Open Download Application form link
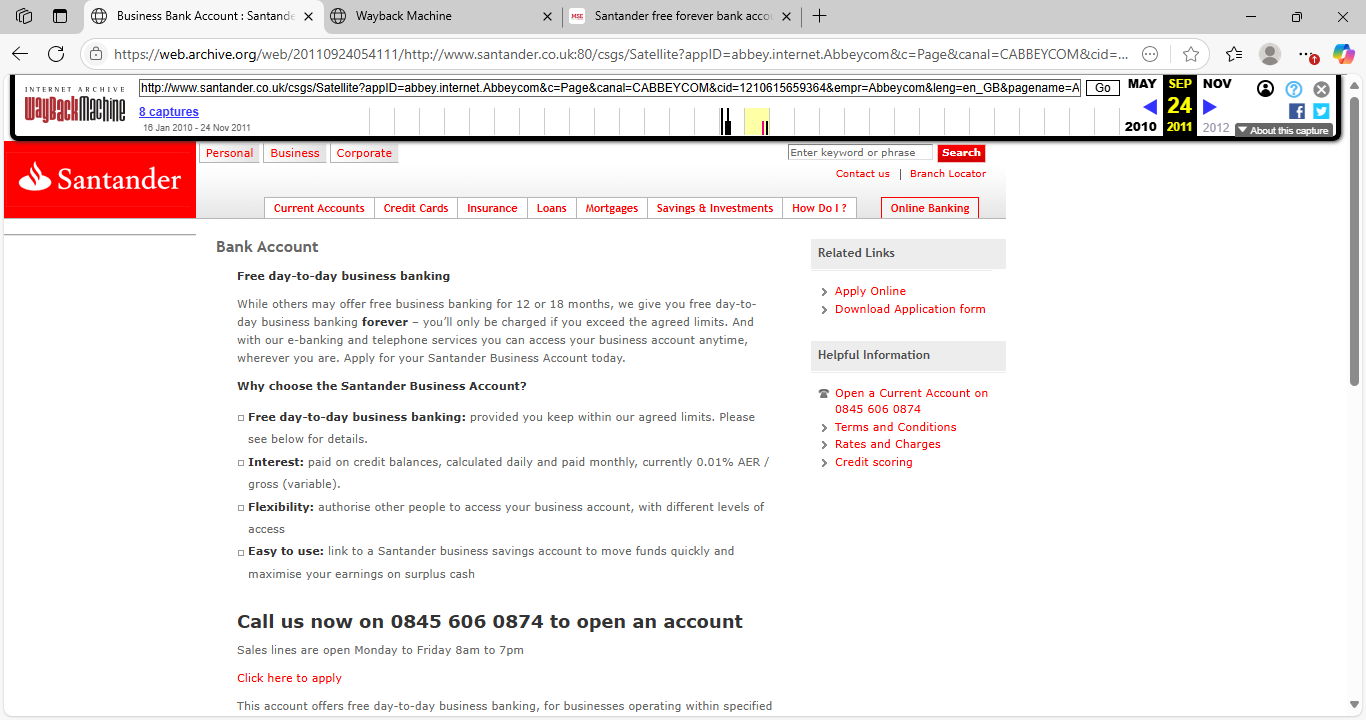 [910, 309]
